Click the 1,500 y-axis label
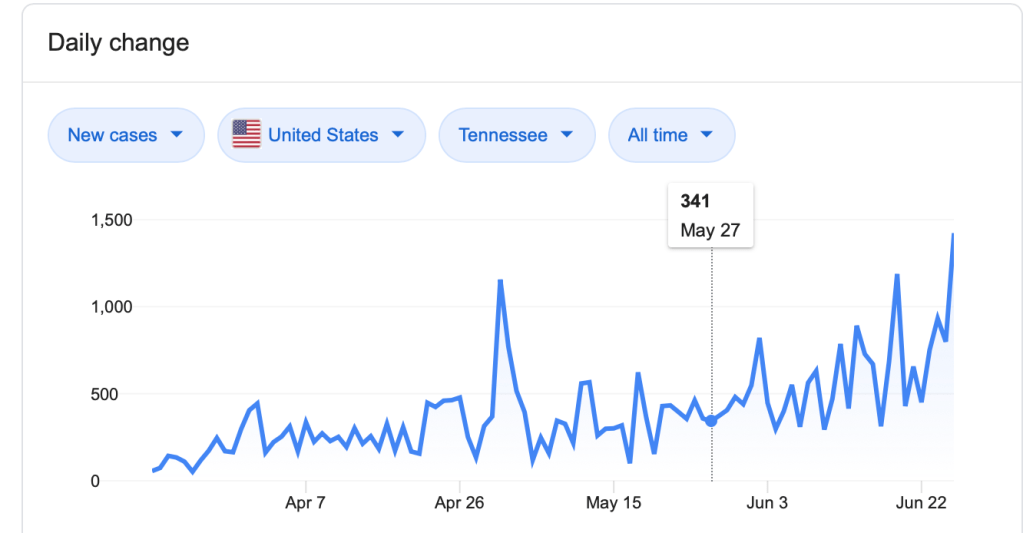 110,220
